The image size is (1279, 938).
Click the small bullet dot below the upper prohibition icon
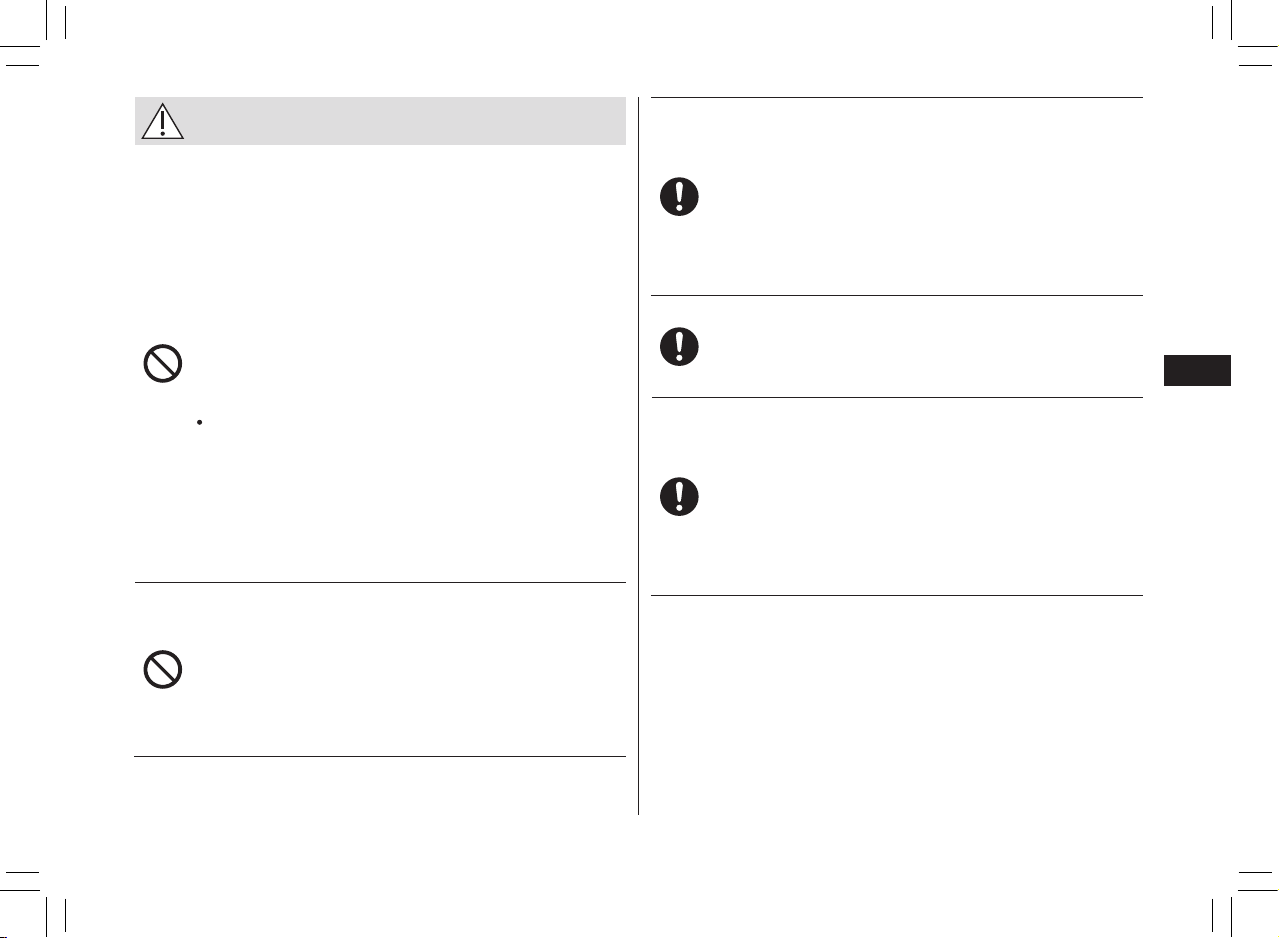click(201, 423)
